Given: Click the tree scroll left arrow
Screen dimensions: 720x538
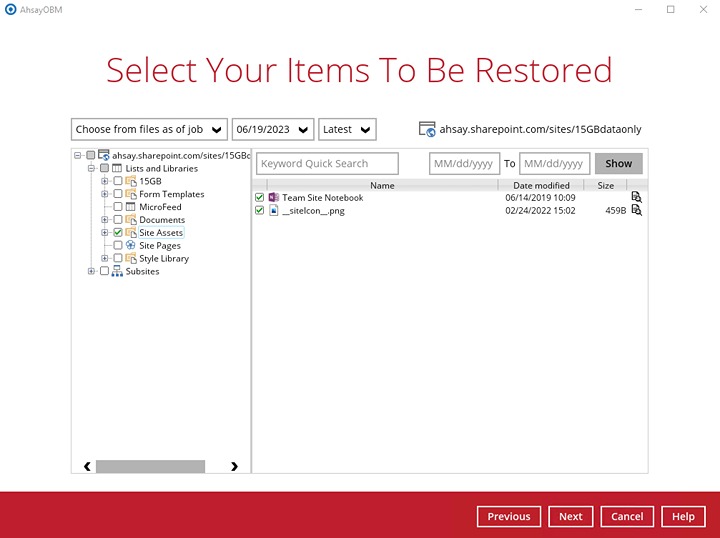Looking at the screenshot, I should coord(87,466).
